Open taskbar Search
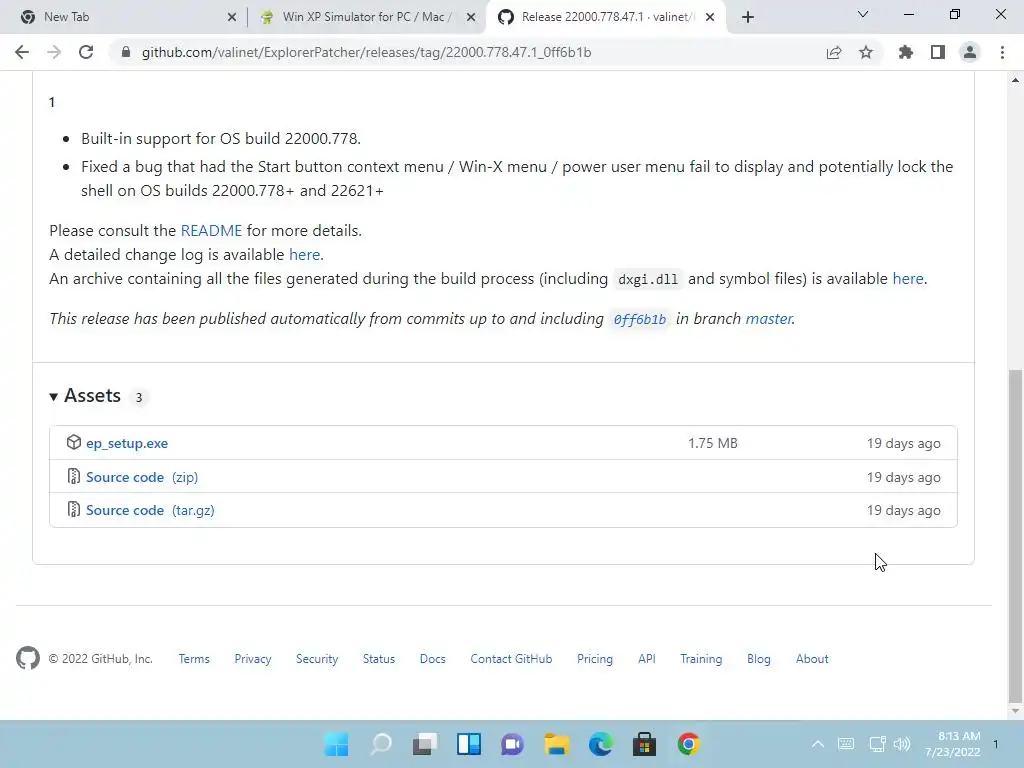1024x768 pixels. click(x=381, y=744)
